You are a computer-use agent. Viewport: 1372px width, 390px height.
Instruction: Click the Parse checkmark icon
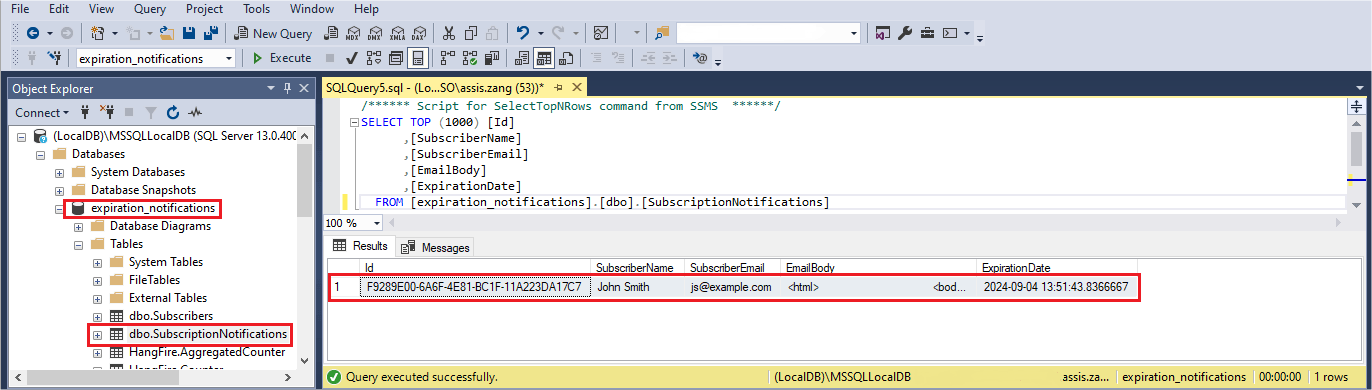pyautogui.click(x=352, y=58)
